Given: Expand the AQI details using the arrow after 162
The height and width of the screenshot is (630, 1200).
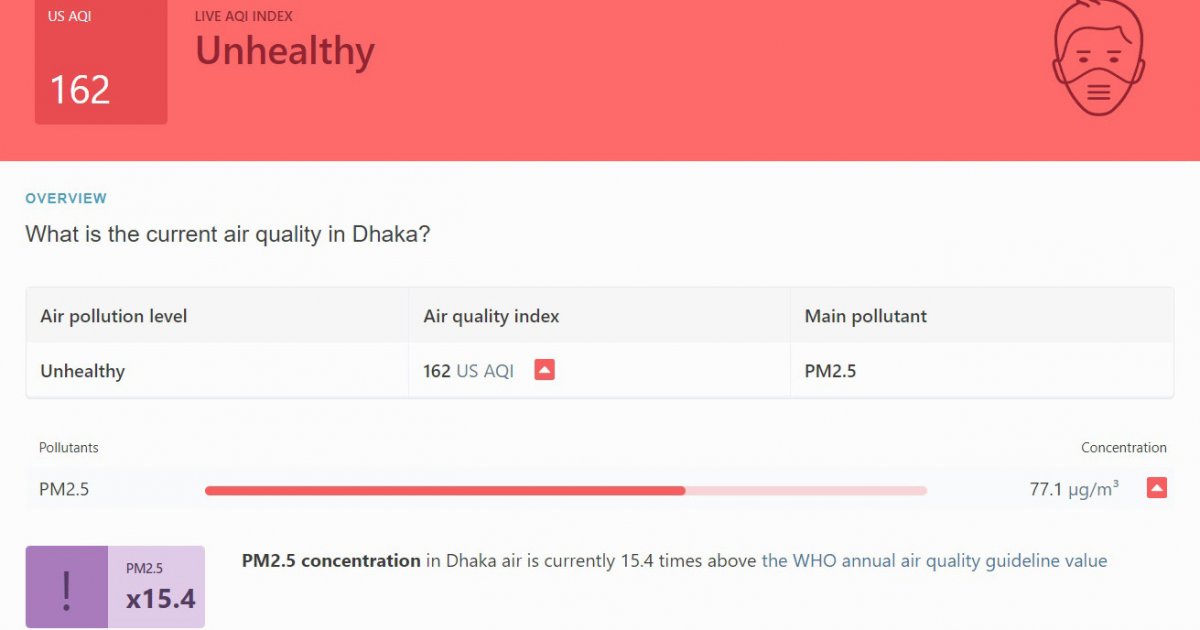Looking at the screenshot, I should click(543, 369).
